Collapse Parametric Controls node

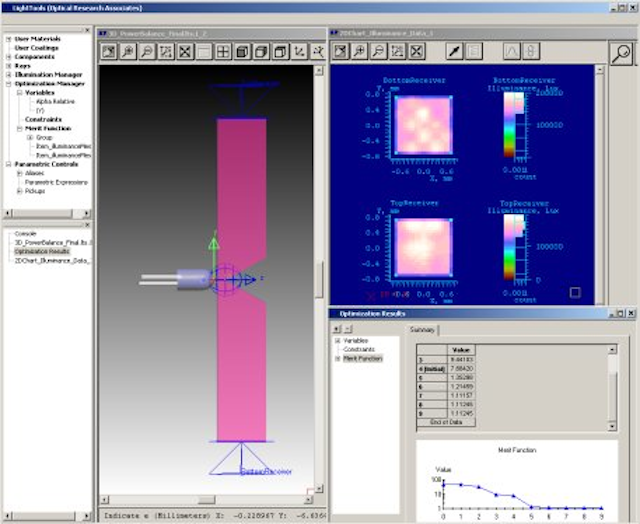[9, 164]
